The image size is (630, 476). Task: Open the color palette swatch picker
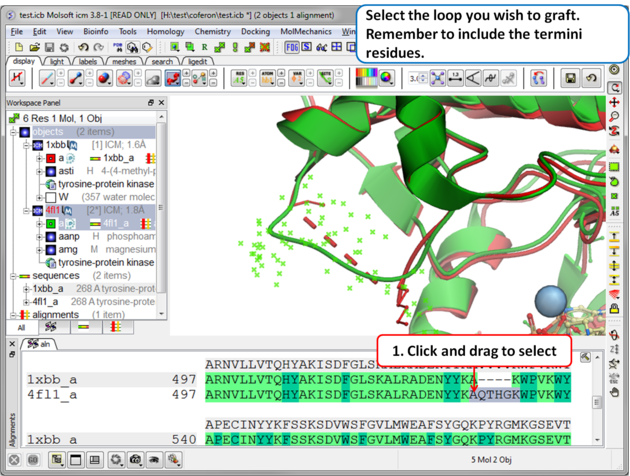click(x=368, y=78)
